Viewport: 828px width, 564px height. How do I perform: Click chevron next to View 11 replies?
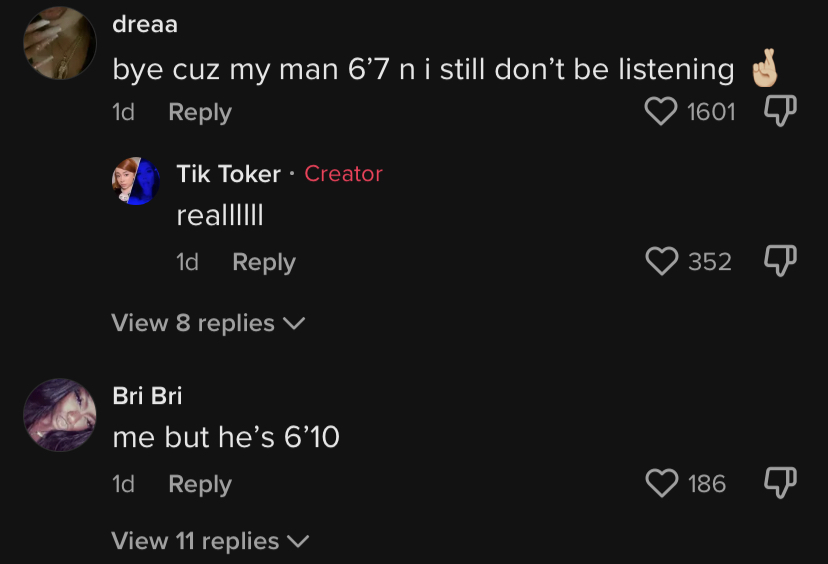pos(298,541)
